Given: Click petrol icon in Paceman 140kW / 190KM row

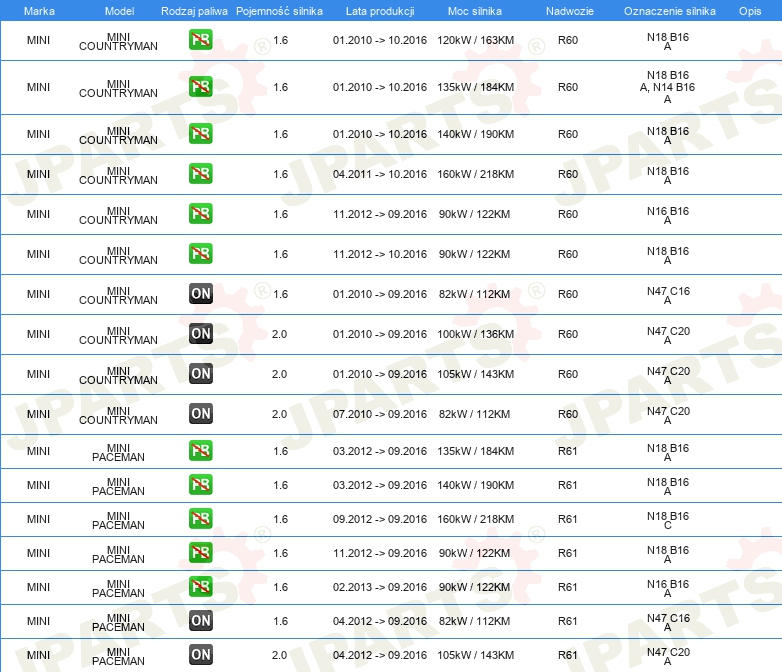Looking at the screenshot, I should tap(200, 484).
